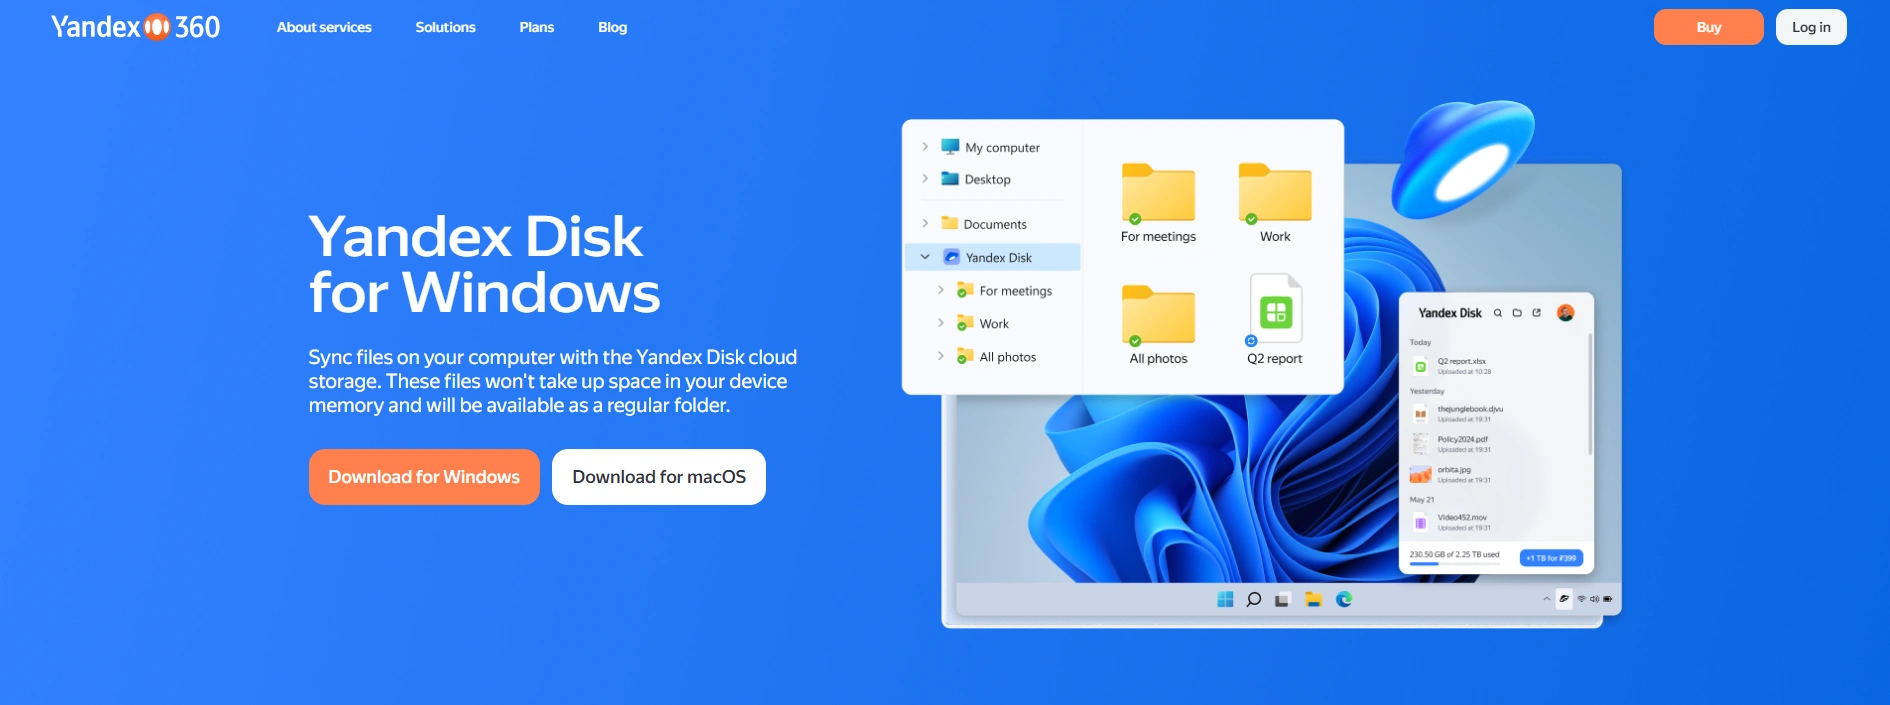The height and width of the screenshot is (705, 1890).
Task: Select the Documents folder icon in tree
Action: click(x=950, y=224)
